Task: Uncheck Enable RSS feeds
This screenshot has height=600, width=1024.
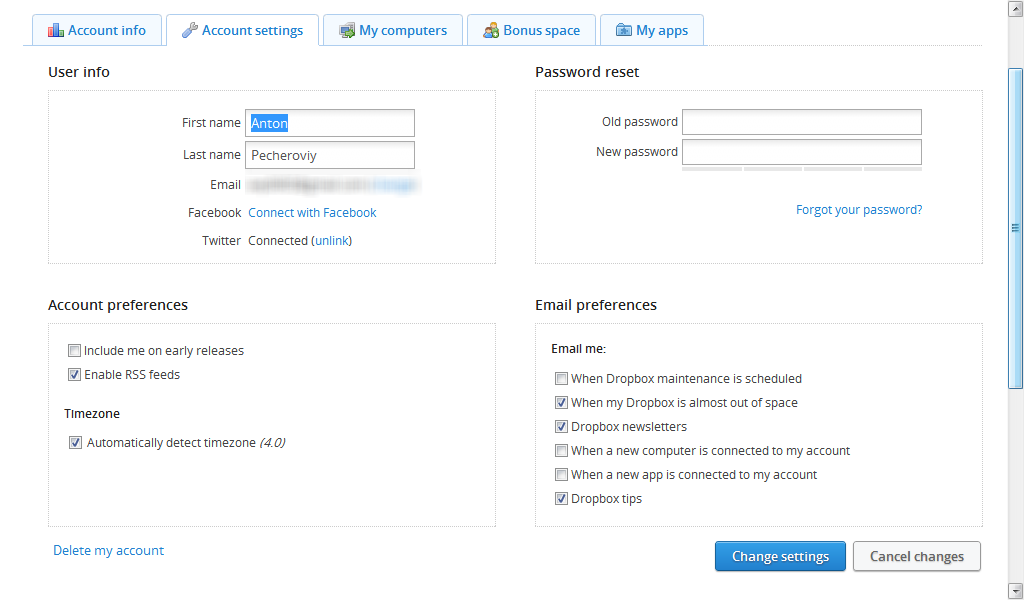Action: coord(74,375)
